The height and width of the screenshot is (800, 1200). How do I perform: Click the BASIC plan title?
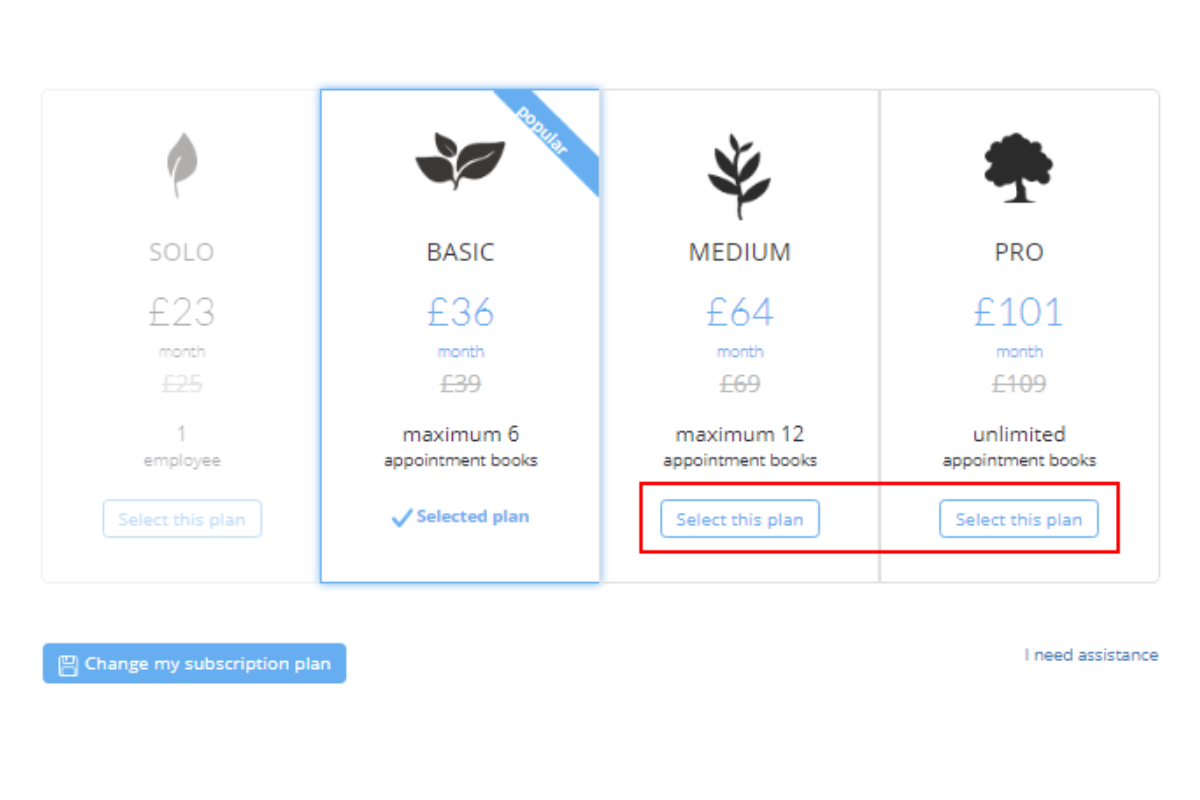tap(460, 252)
